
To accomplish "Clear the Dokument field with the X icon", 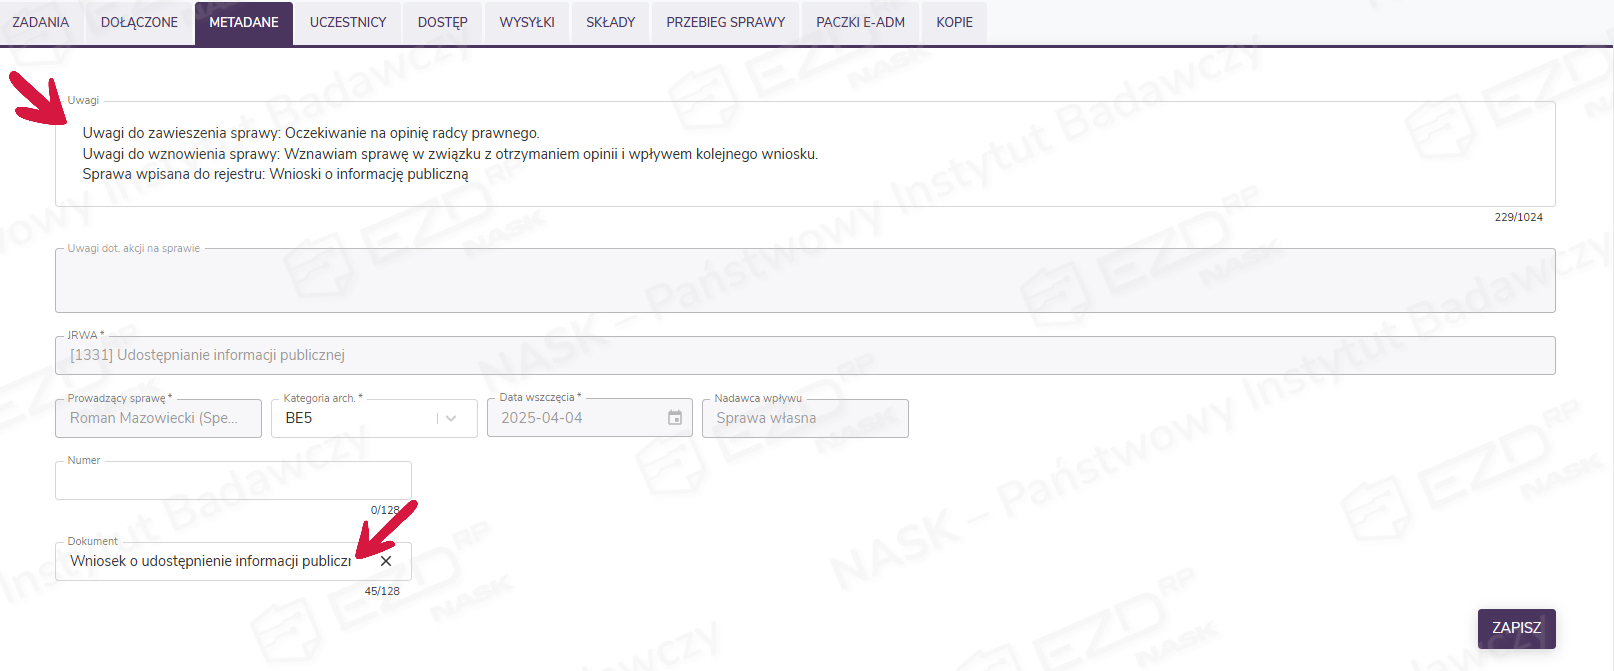I will click(x=386, y=561).
